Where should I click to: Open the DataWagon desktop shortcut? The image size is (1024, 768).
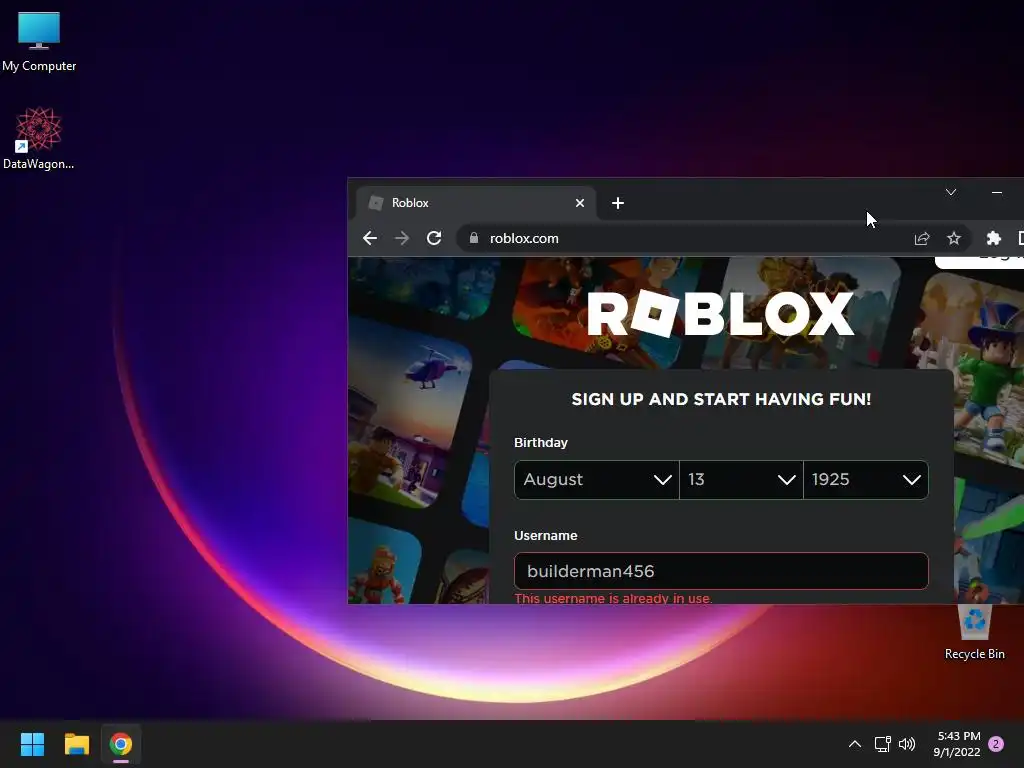(39, 138)
